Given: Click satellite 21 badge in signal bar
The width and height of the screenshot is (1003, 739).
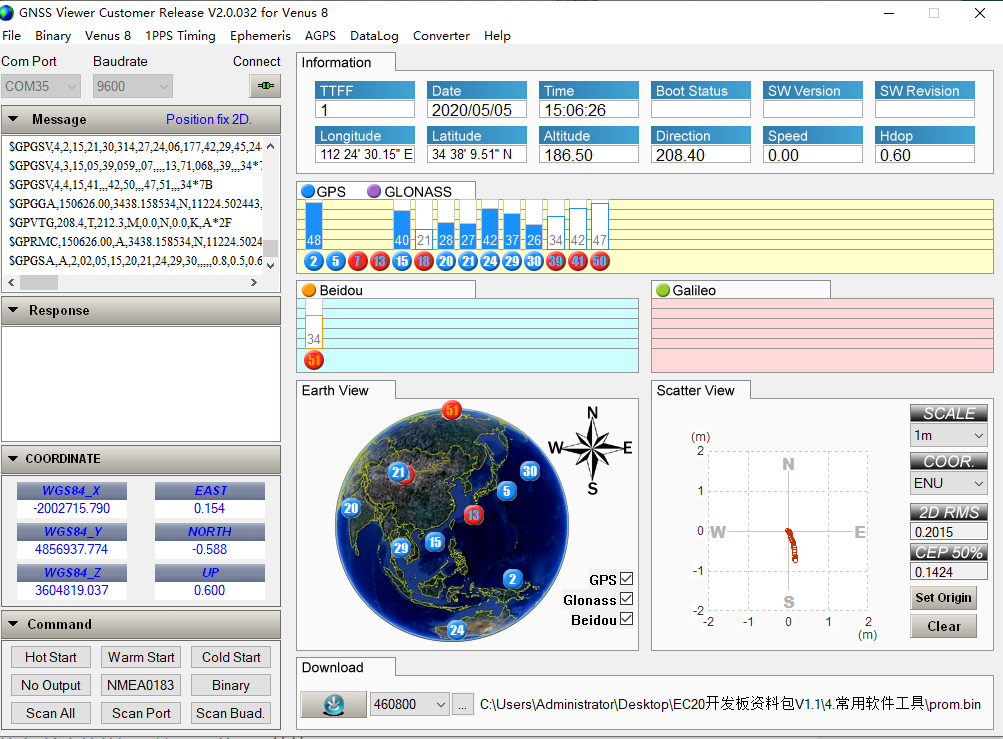Looking at the screenshot, I should [x=468, y=261].
